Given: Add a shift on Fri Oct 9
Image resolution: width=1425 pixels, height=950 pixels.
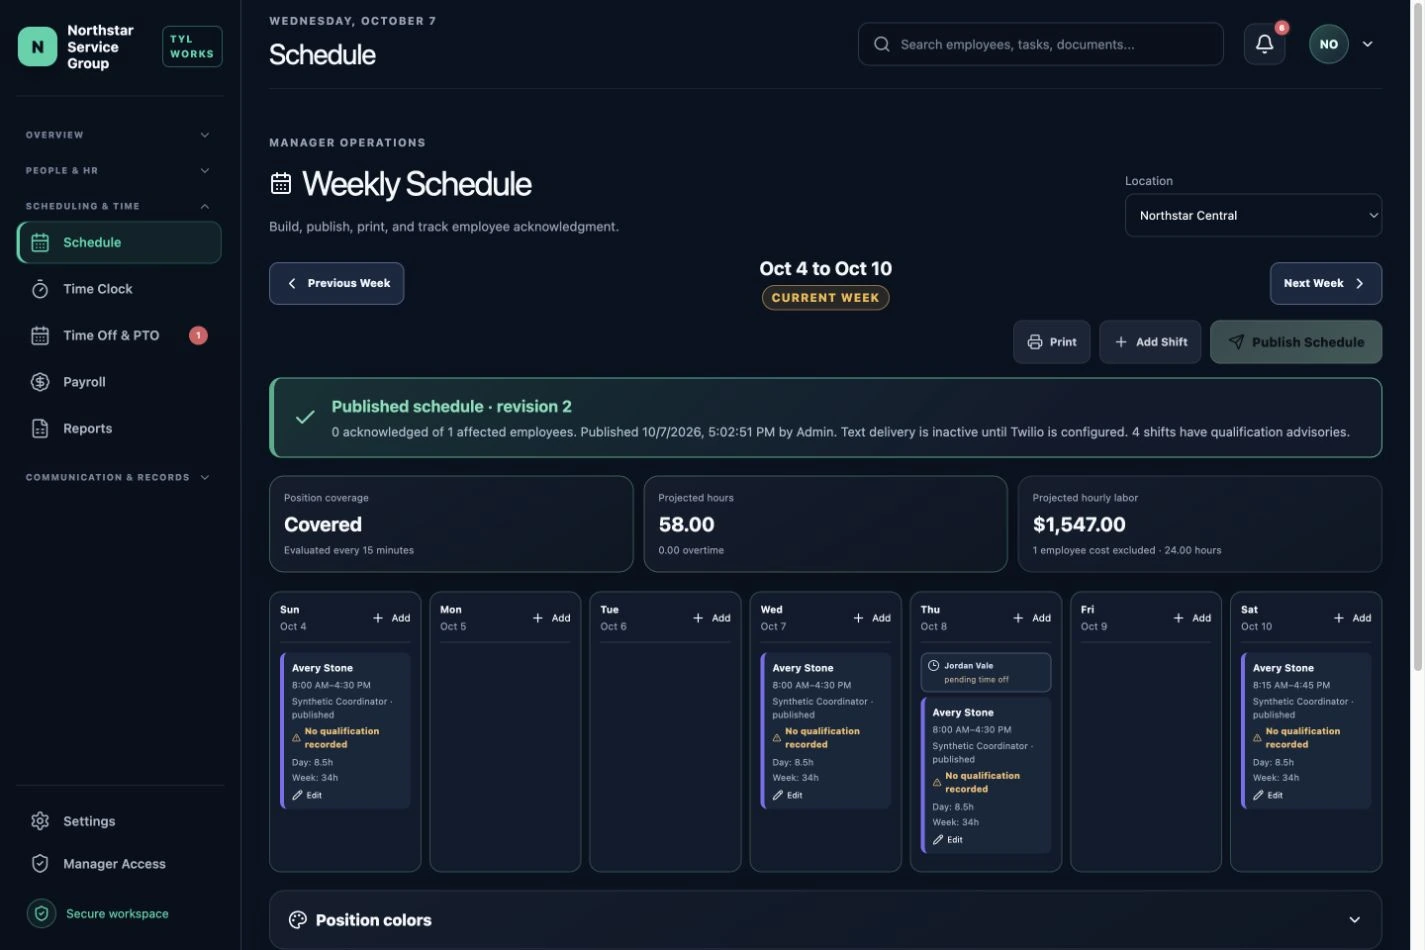Looking at the screenshot, I should click(1192, 618).
